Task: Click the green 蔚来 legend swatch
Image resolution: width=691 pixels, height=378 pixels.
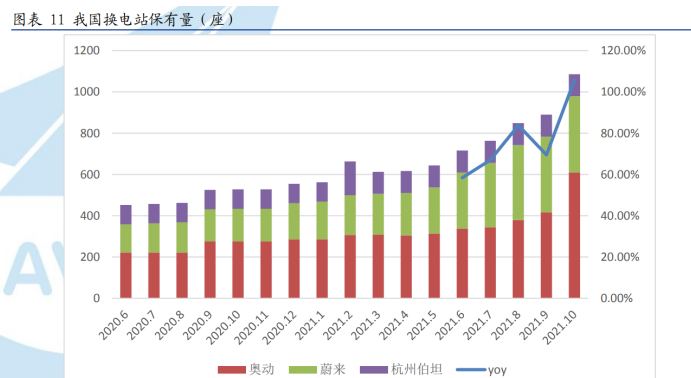Action: tap(303, 370)
